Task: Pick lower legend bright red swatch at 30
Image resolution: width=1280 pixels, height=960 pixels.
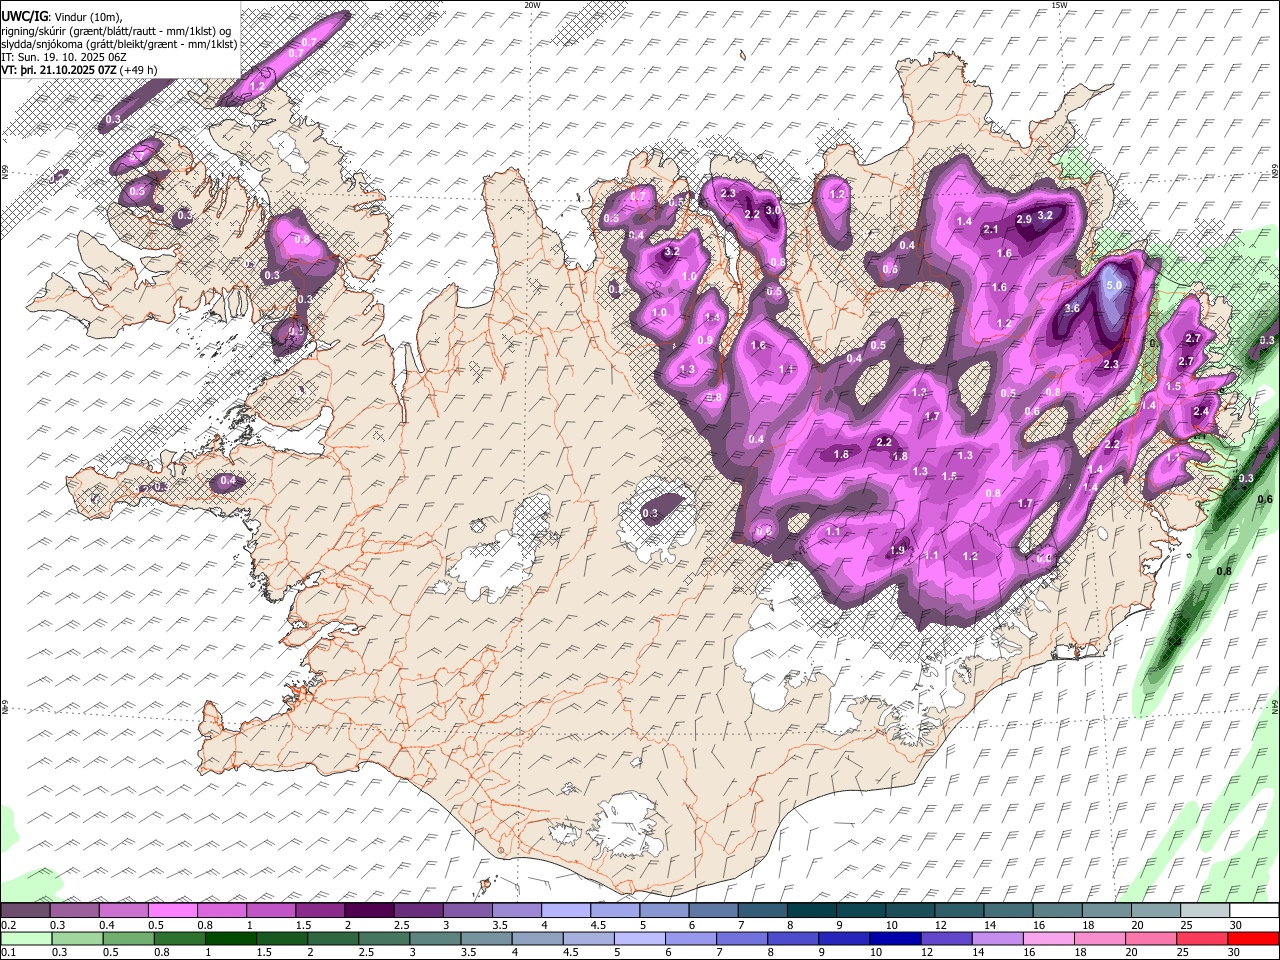Action: [x=1254, y=939]
